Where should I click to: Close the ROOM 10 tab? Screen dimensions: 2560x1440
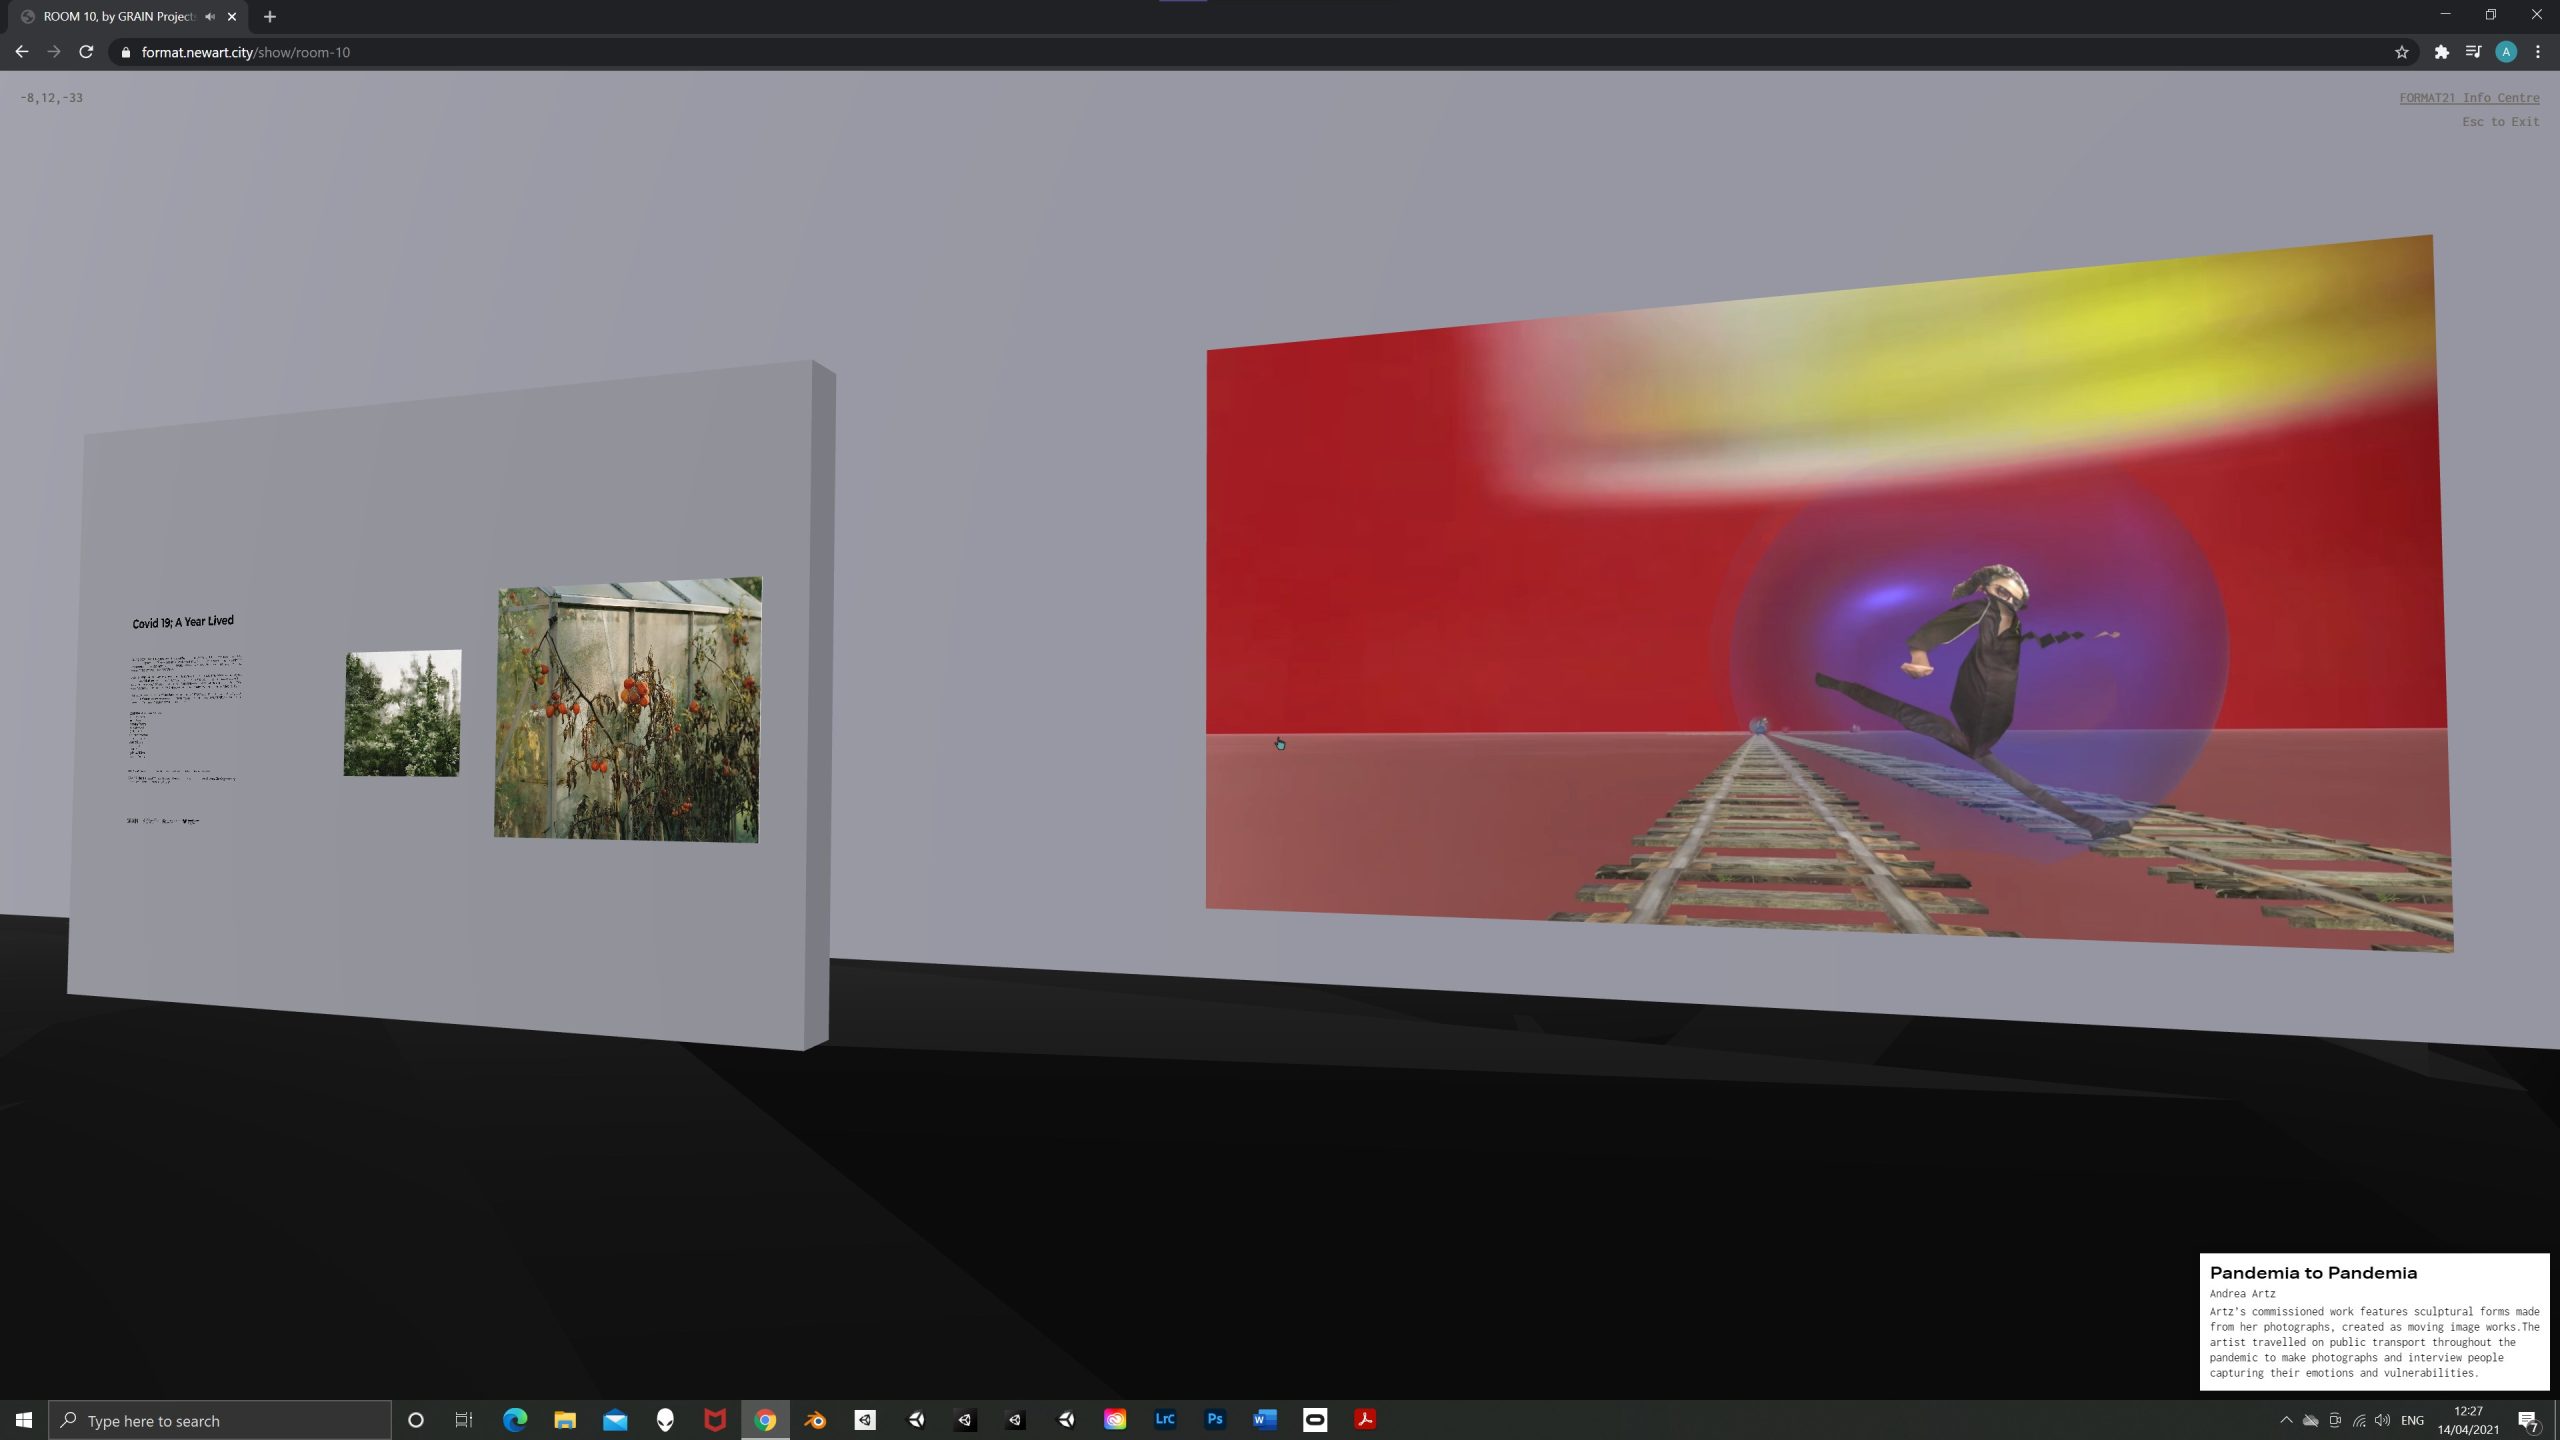[232, 17]
